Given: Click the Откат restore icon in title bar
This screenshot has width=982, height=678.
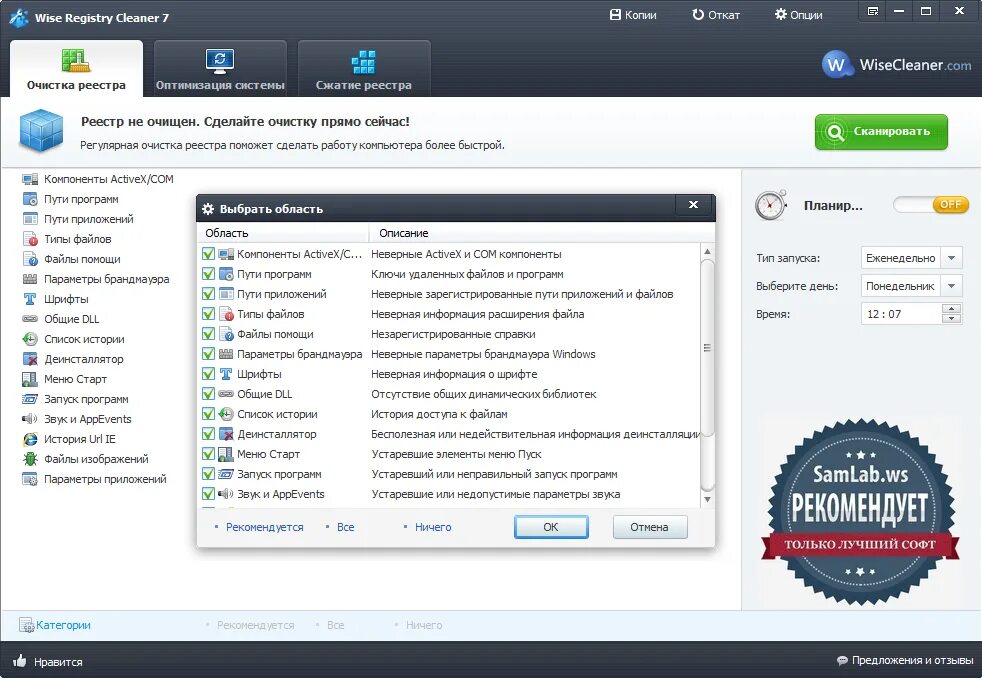Looking at the screenshot, I should pyautogui.click(x=698, y=14).
